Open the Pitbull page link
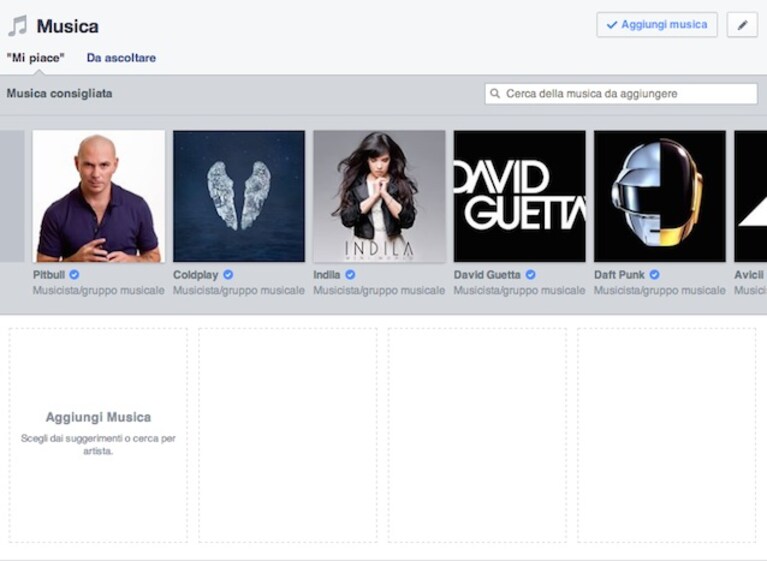The image size is (767, 561). coord(48,275)
